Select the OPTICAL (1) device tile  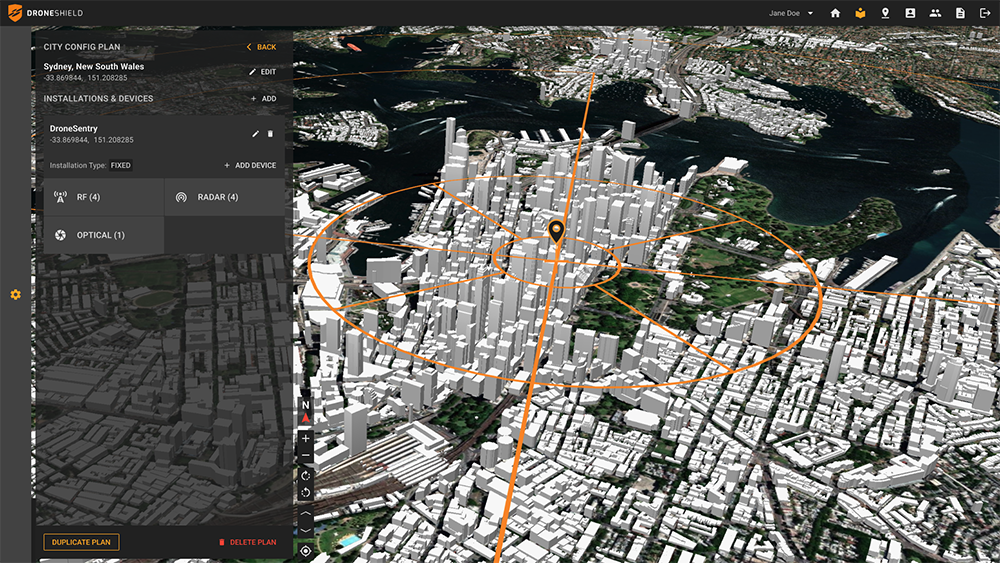click(104, 235)
